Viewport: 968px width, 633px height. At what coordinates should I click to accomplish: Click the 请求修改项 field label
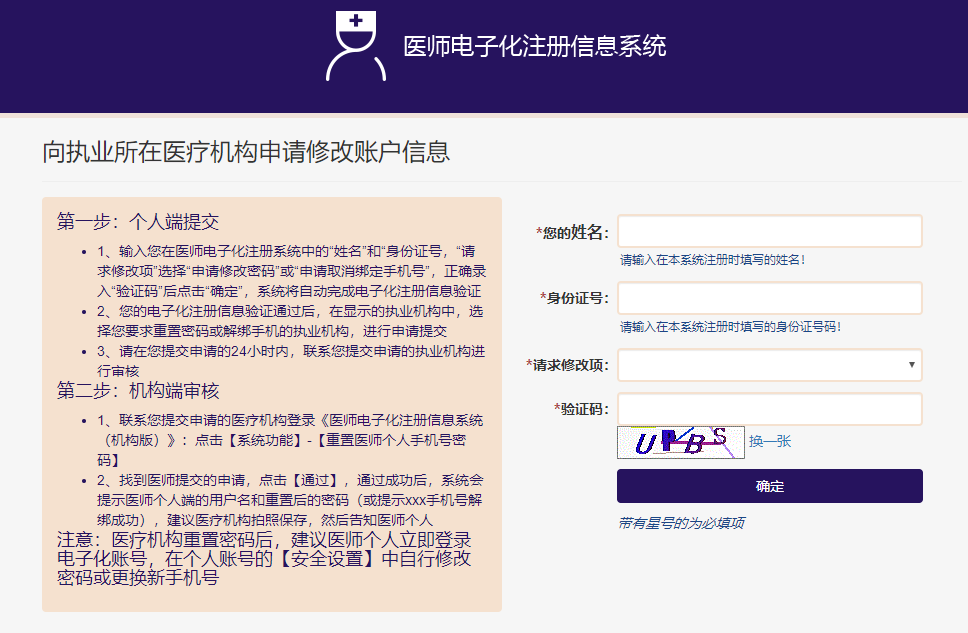tap(569, 365)
